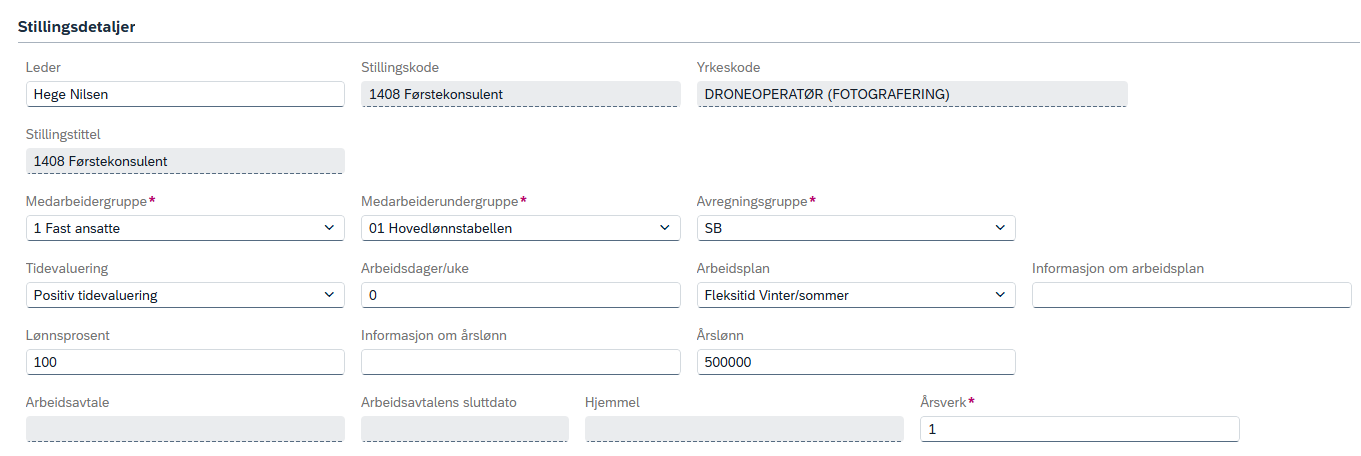Click the Informasjon om årslønn field
Screen dimensions: 1361x456
[x=521, y=362]
